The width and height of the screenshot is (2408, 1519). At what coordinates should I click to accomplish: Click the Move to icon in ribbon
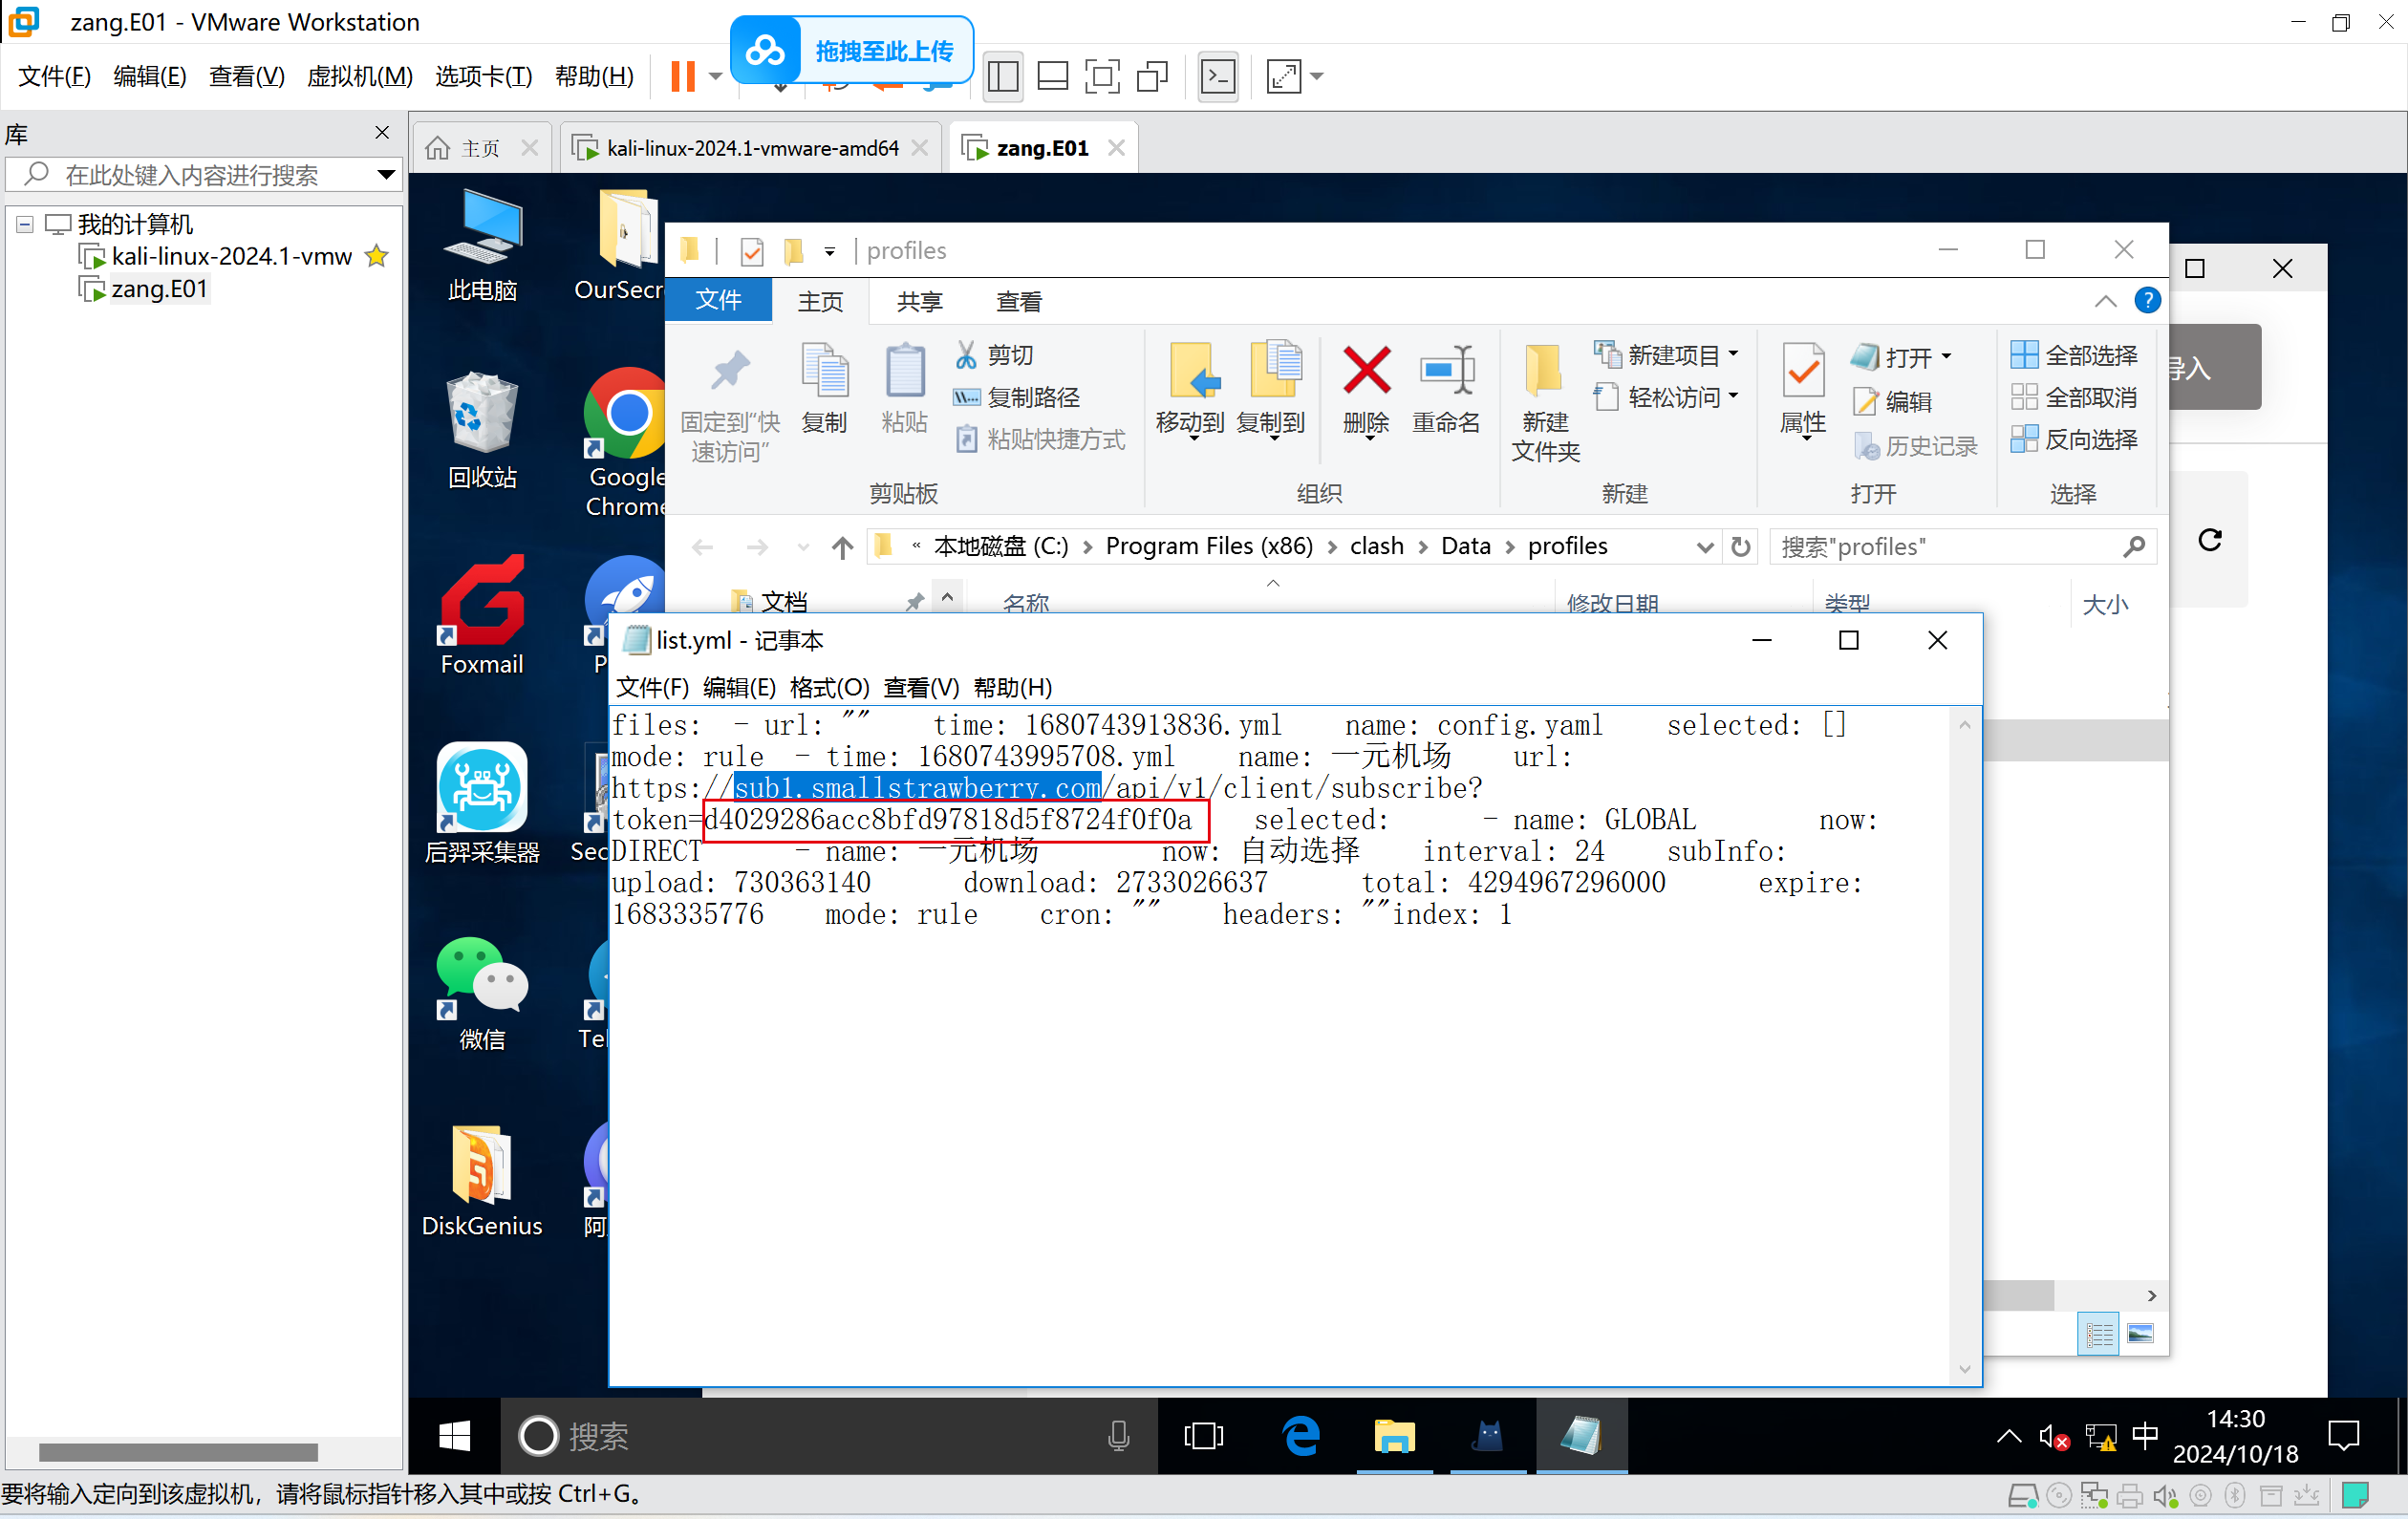[x=1193, y=371]
